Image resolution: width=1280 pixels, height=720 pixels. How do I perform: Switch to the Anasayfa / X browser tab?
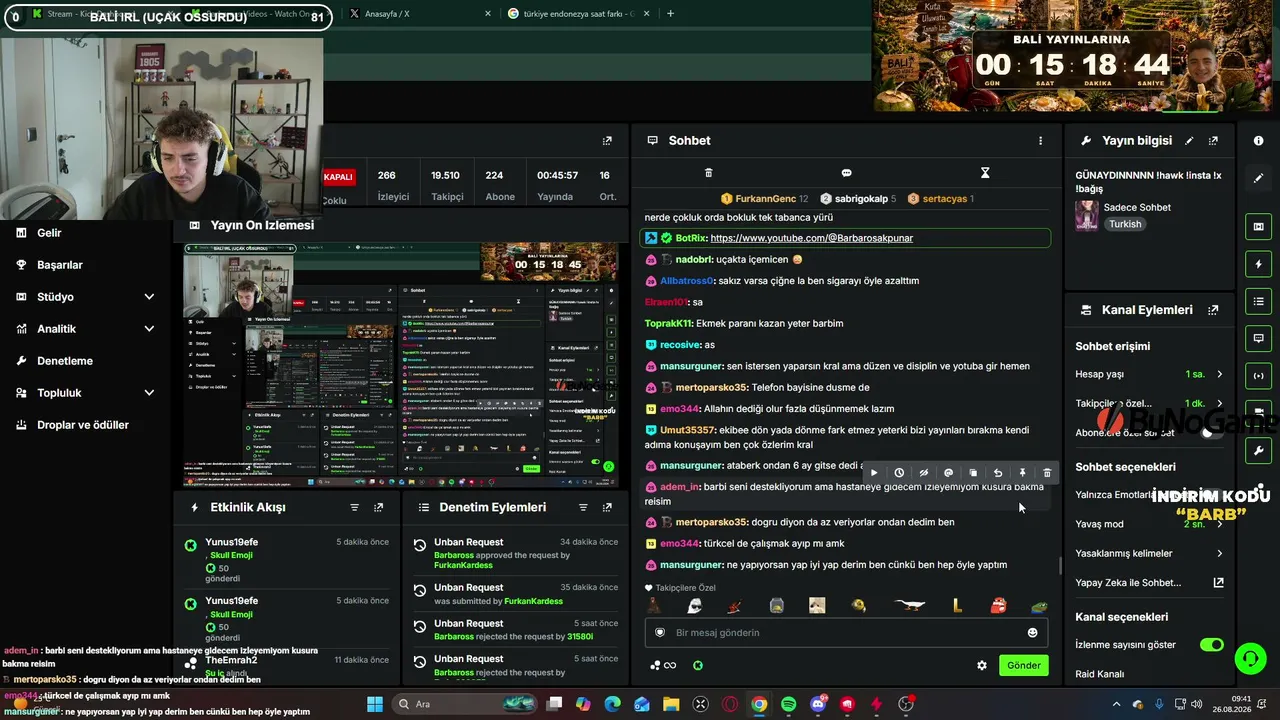420,14
